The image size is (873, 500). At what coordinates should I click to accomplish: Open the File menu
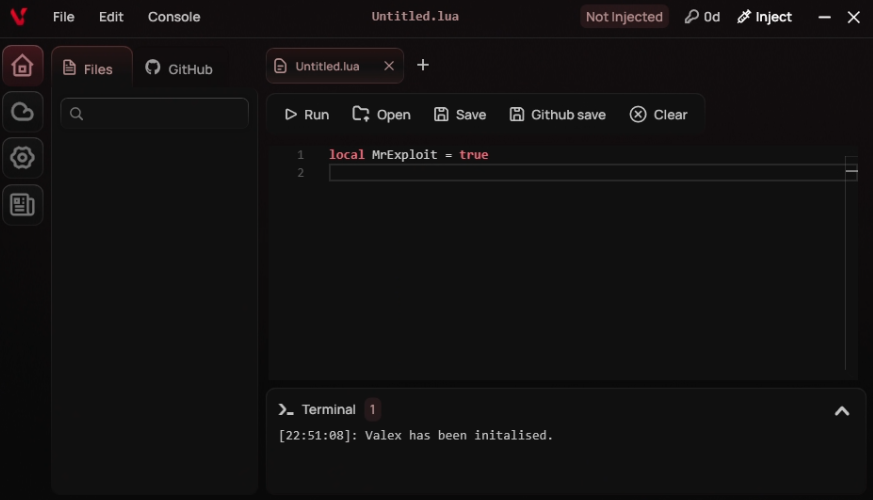63,17
